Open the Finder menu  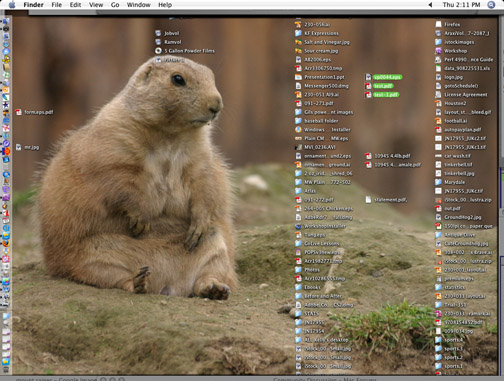pos(33,5)
